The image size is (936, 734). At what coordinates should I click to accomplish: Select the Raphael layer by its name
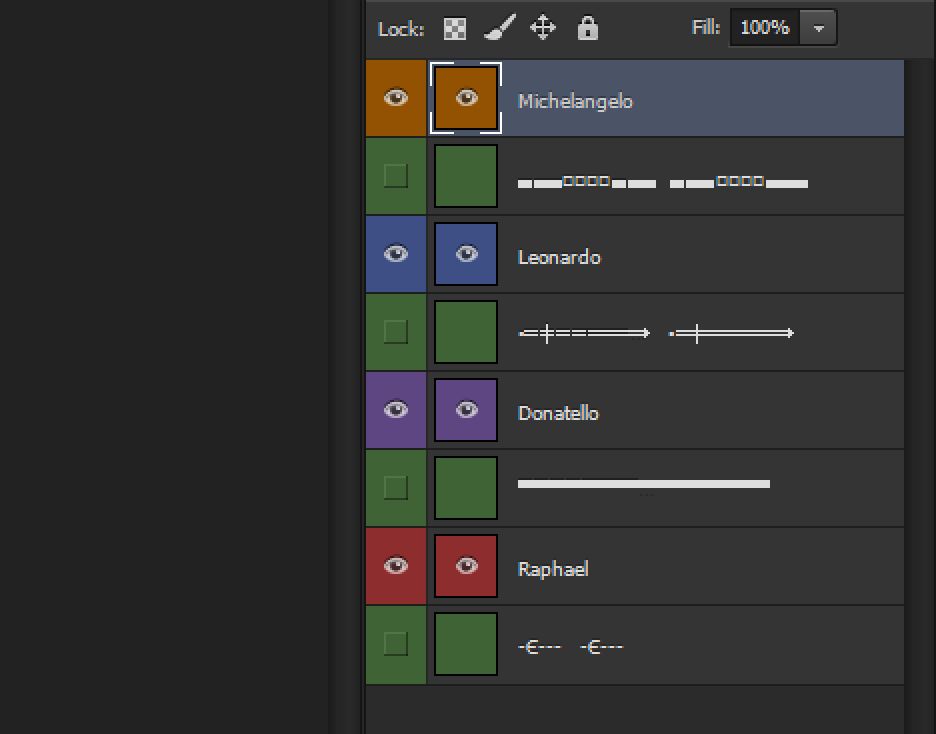pyautogui.click(x=553, y=569)
